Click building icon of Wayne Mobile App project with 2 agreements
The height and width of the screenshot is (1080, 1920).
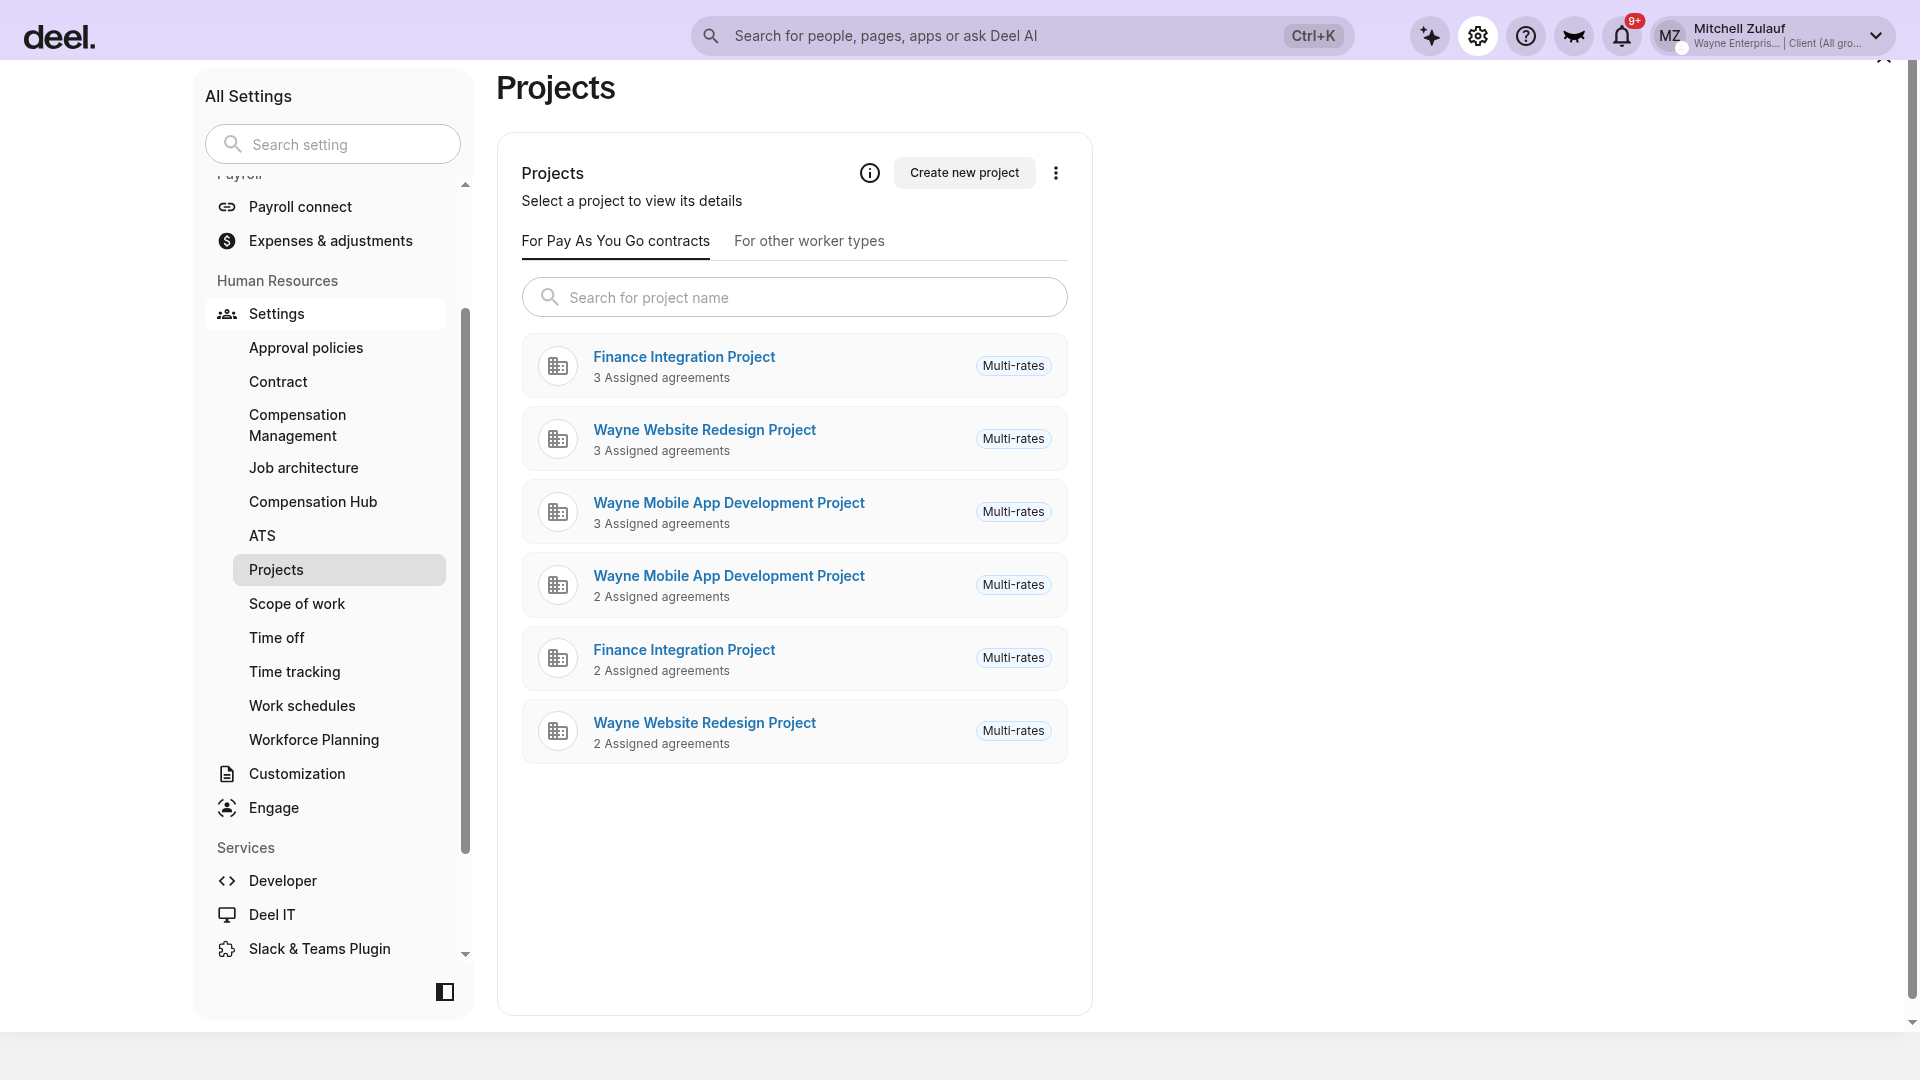(558, 585)
